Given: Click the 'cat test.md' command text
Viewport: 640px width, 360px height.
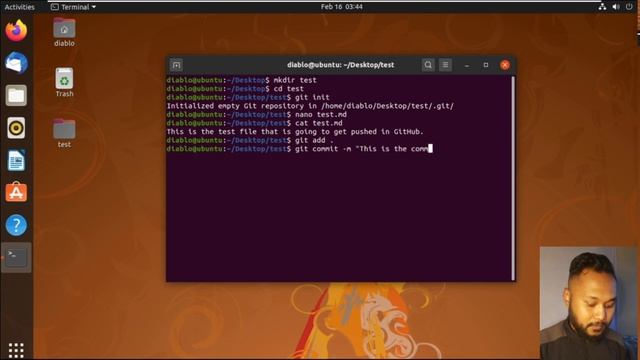Looking at the screenshot, I should pos(319,123).
